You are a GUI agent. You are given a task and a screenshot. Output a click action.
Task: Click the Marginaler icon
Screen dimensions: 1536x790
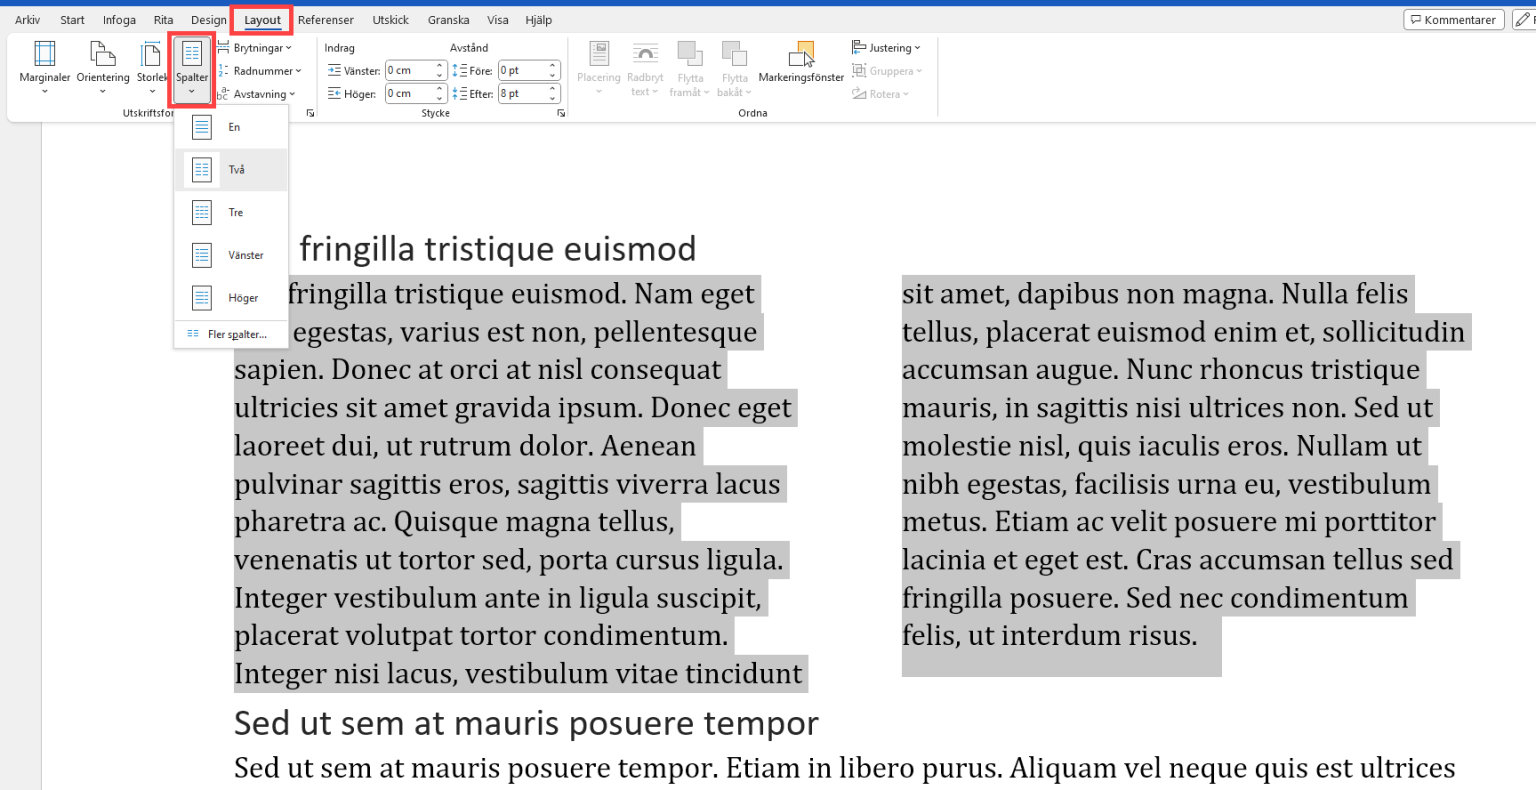[44, 67]
